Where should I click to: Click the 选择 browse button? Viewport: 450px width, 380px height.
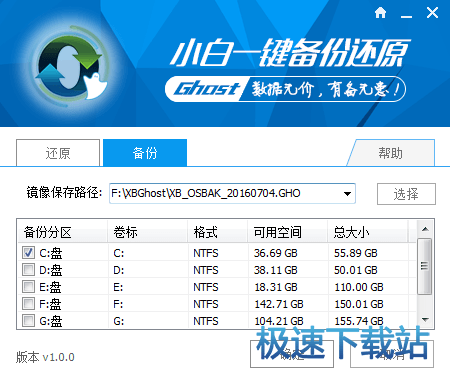click(406, 194)
